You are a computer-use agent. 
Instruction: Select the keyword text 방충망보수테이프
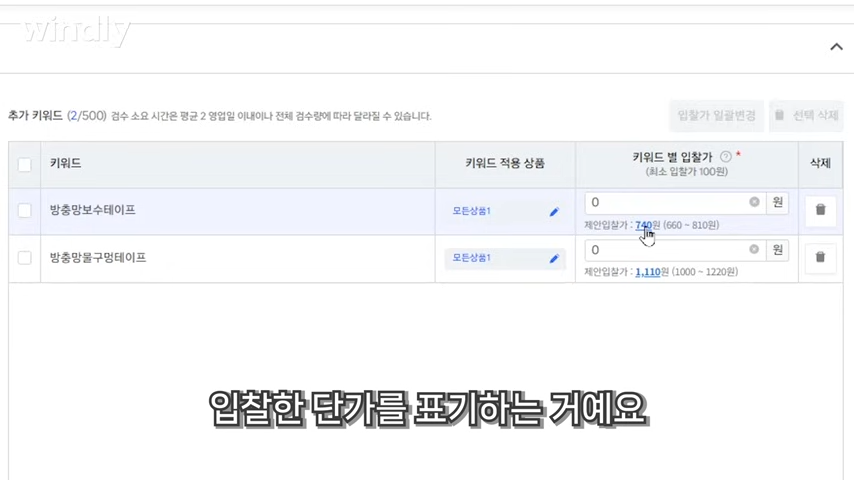93,210
